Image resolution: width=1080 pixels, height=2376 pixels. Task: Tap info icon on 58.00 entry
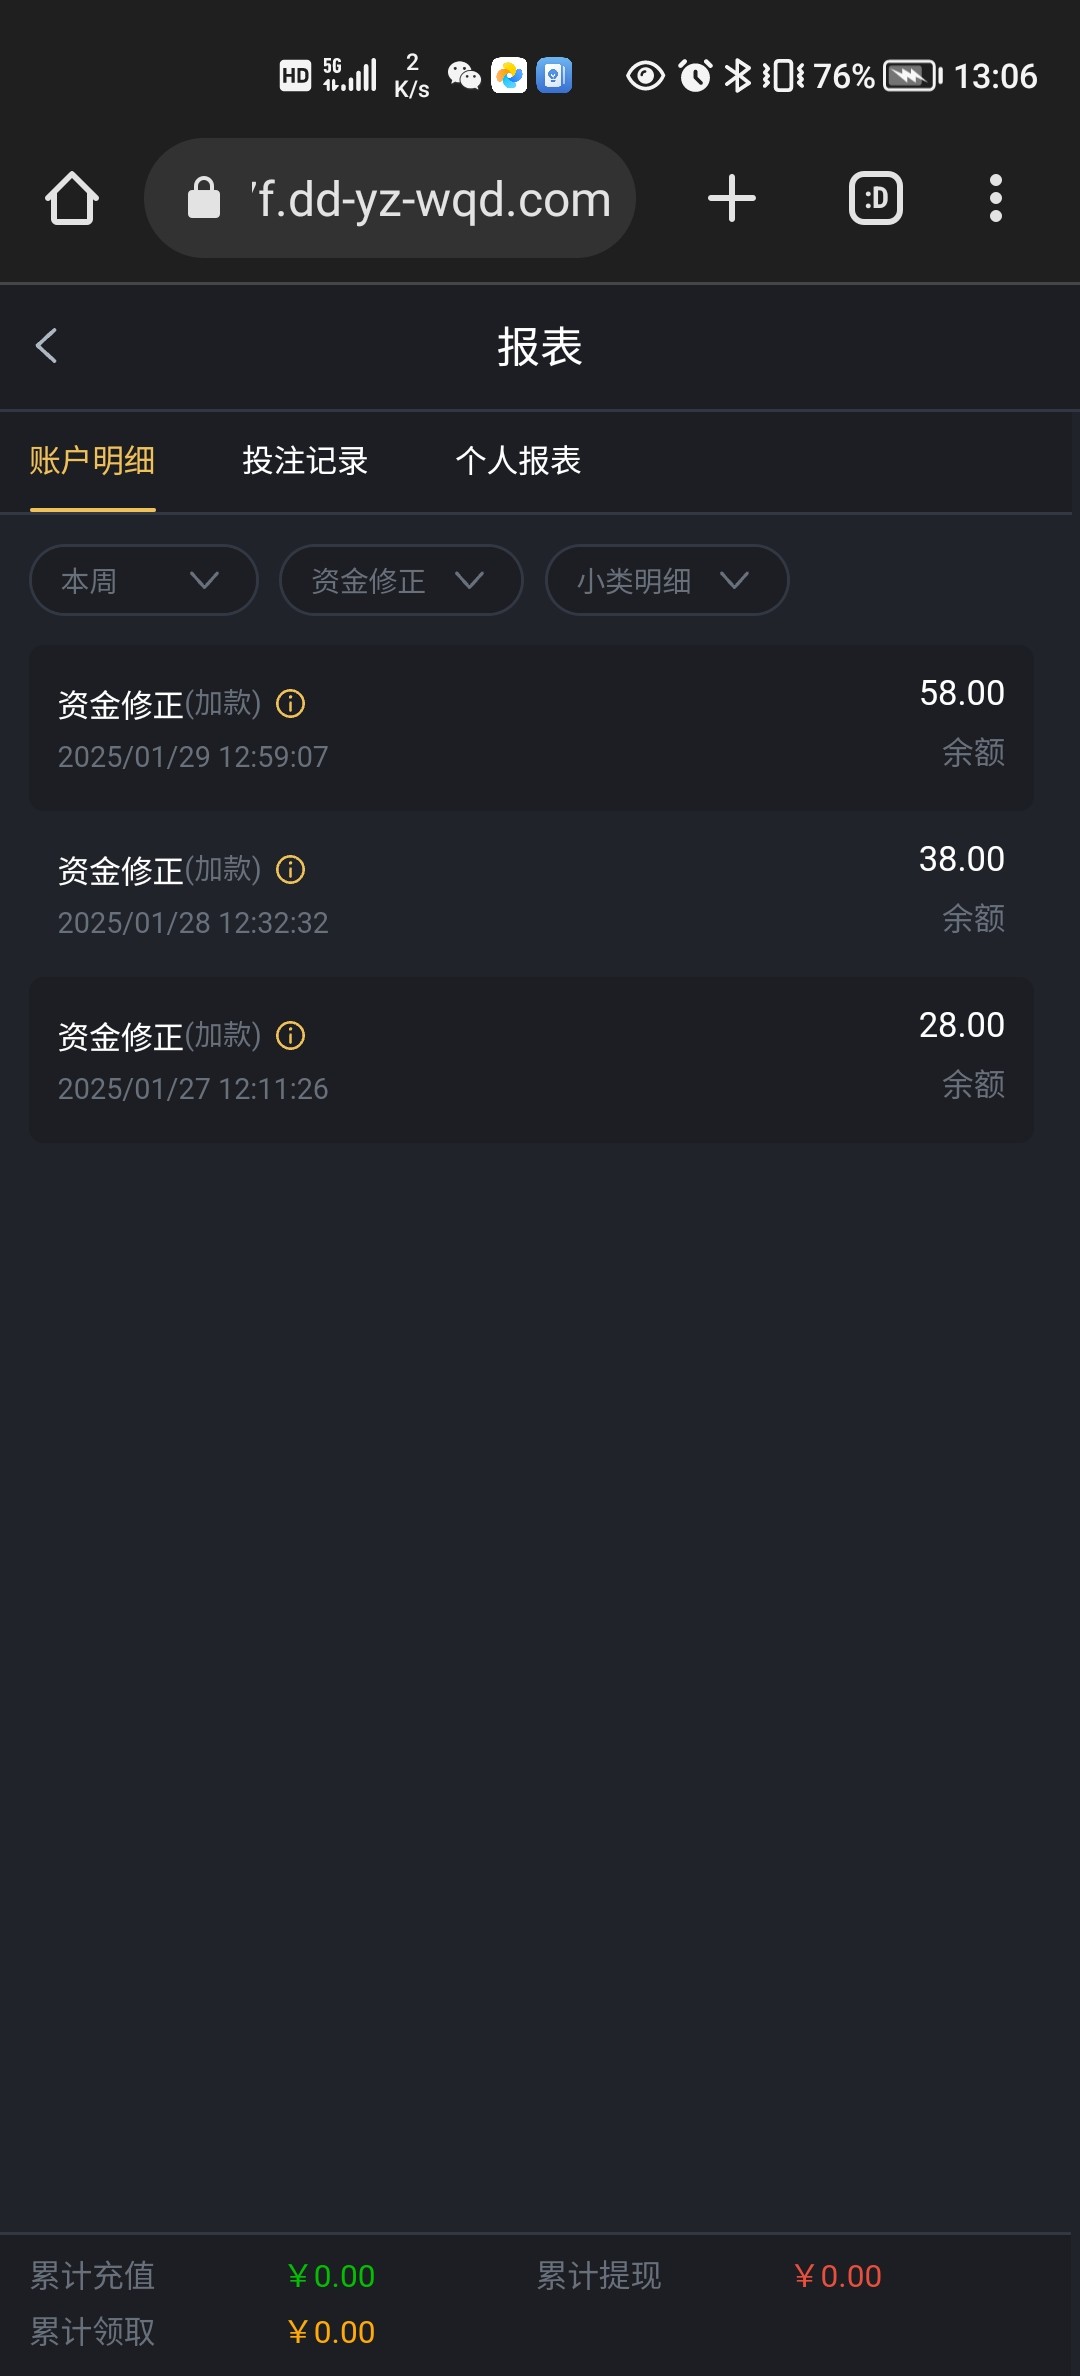(290, 704)
